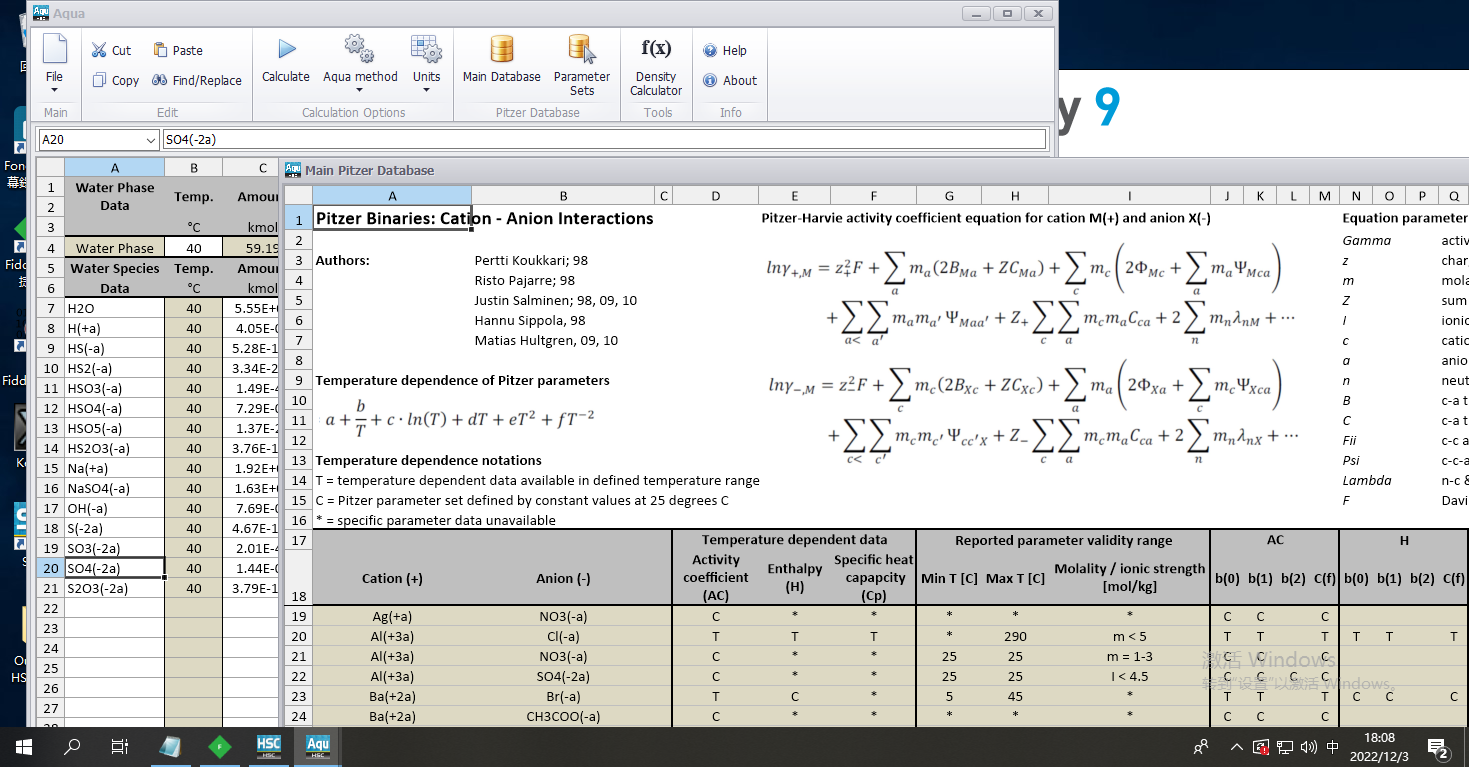Open the file-shaped app icon on the taskbar
Viewport: 1469px width, 767px height.
171,747
